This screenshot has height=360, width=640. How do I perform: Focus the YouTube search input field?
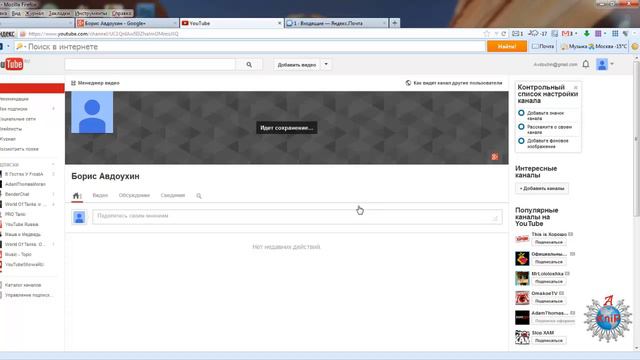click(x=150, y=64)
